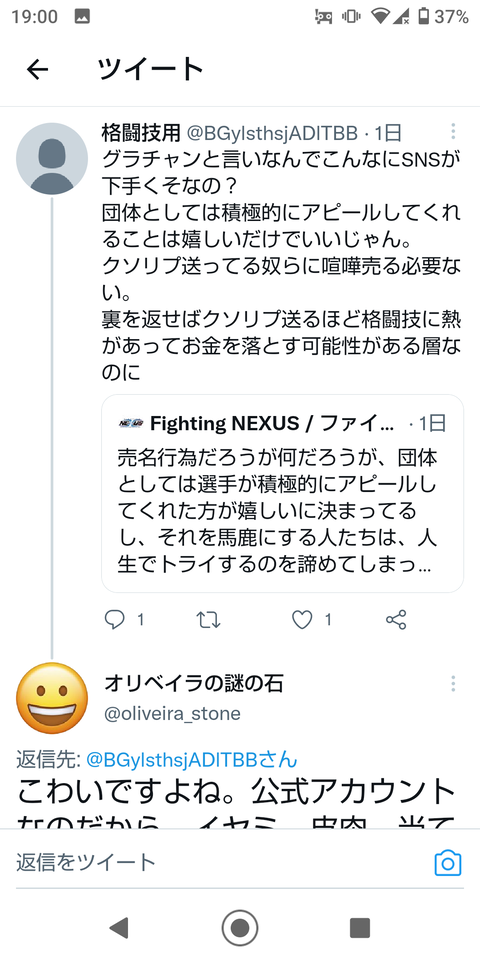Tap the retweet arrows icon
The height and width of the screenshot is (960, 480).
click(209, 620)
